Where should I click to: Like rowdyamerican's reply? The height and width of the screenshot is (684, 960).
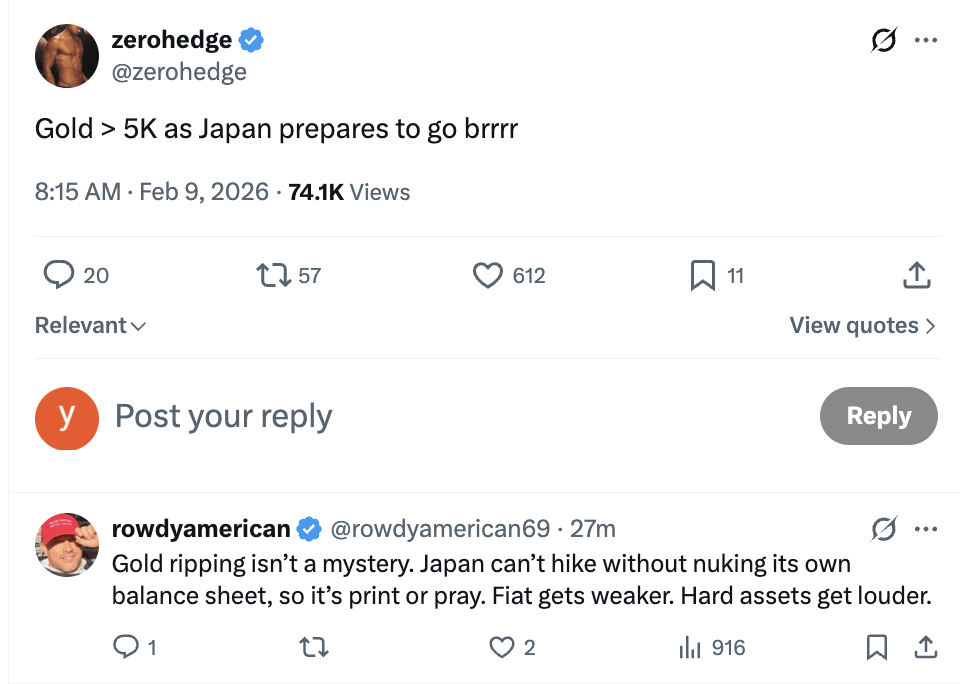click(x=501, y=648)
